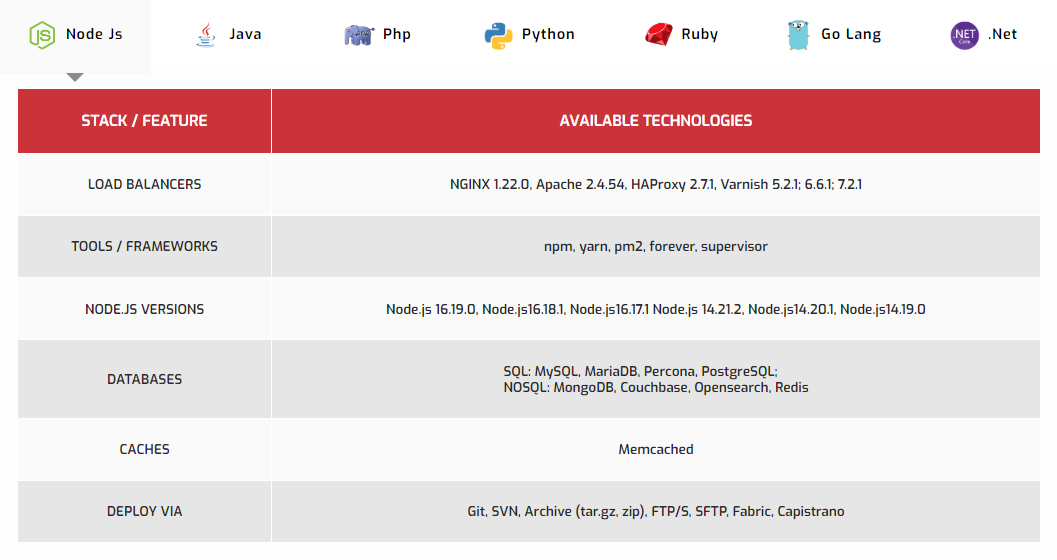Image resolution: width=1057 pixels, height=560 pixels.
Task: Open the Java tab
Action: point(228,36)
